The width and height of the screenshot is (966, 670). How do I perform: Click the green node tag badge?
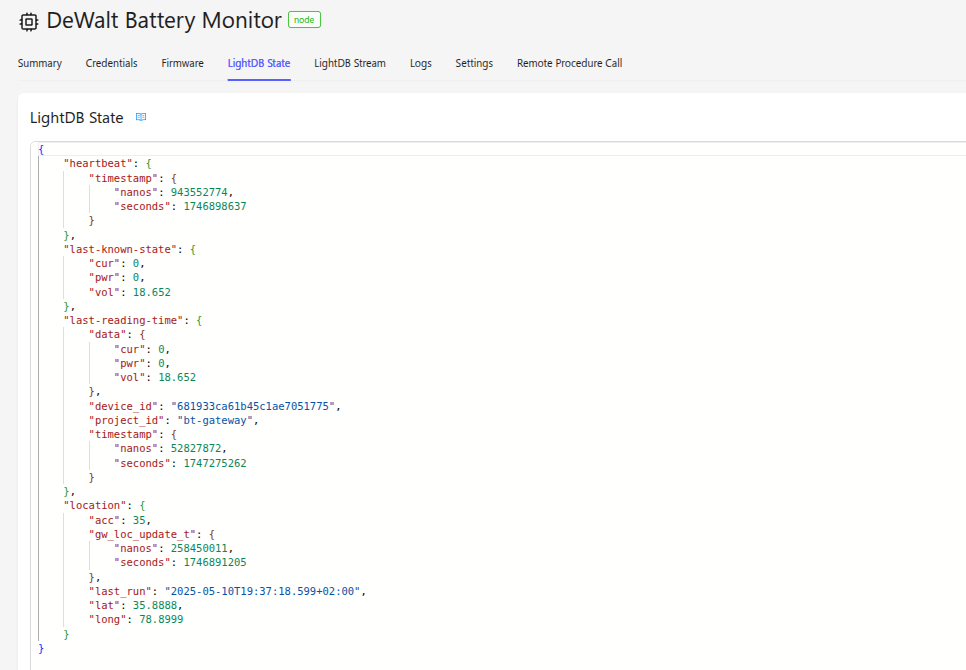click(304, 20)
